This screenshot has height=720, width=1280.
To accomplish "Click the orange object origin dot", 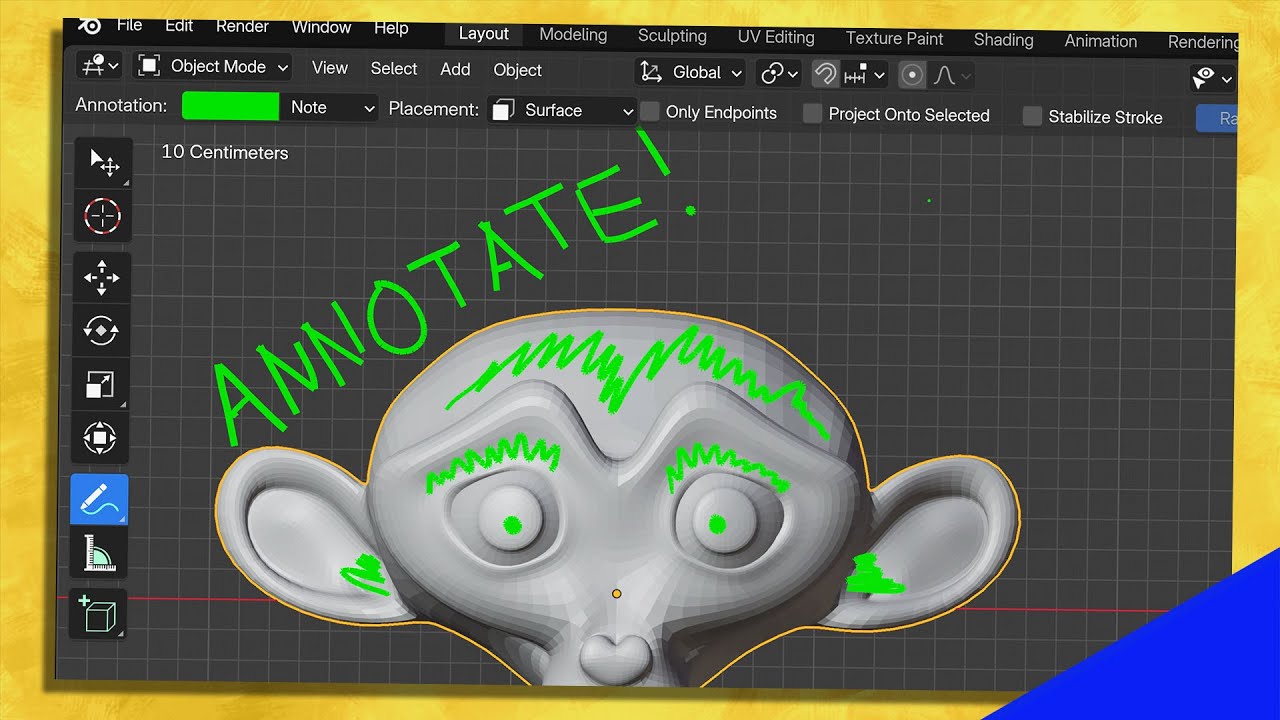I will pyautogui.click(x=616, y=594).
